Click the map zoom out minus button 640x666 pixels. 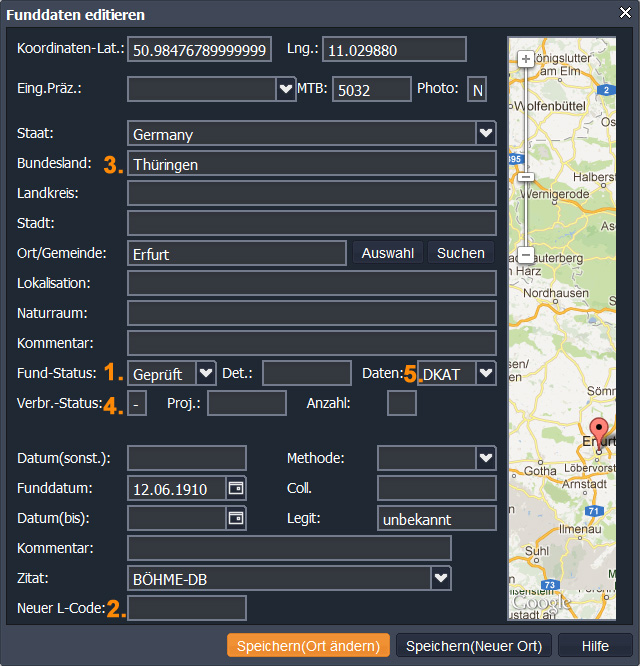[526, 254]
